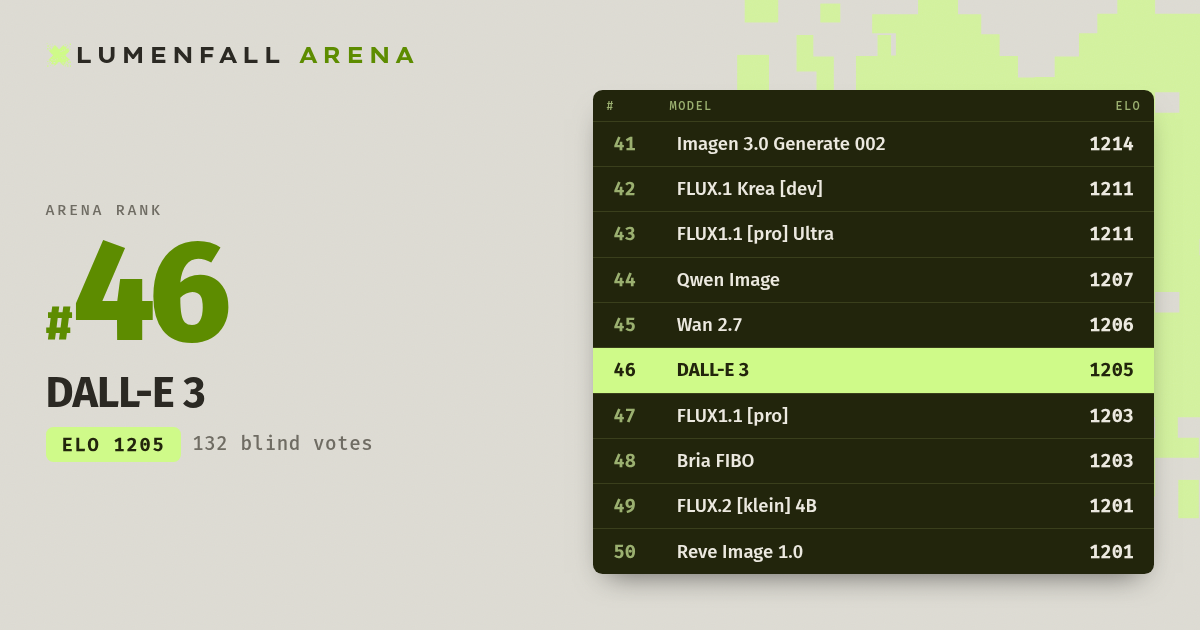Select the FLUX1.1 [pro] Ultra row
This screenshot has width=1200, height=630.
(x=873, y=234)
